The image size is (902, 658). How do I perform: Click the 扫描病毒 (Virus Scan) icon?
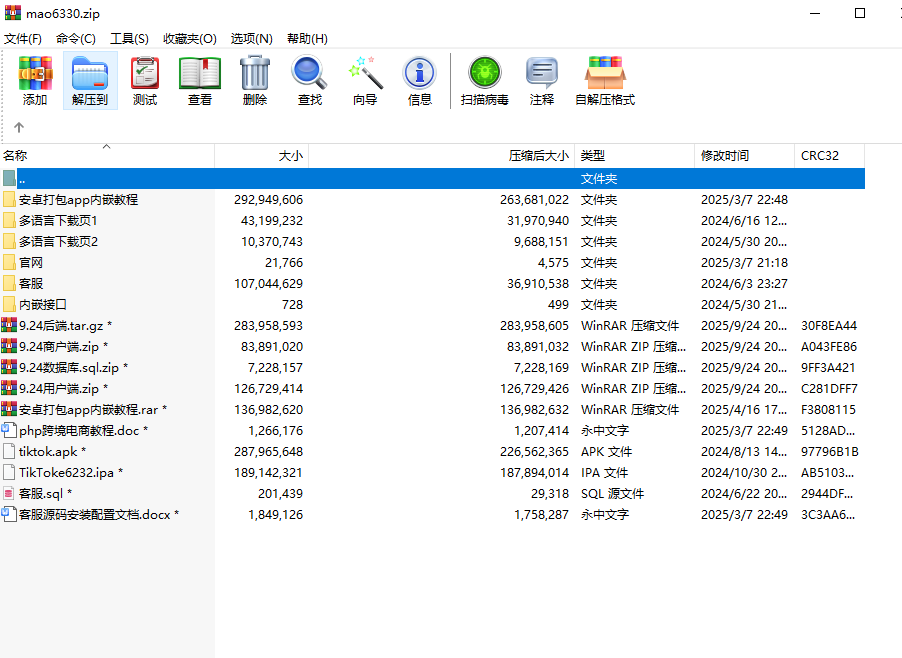point(484,80)
